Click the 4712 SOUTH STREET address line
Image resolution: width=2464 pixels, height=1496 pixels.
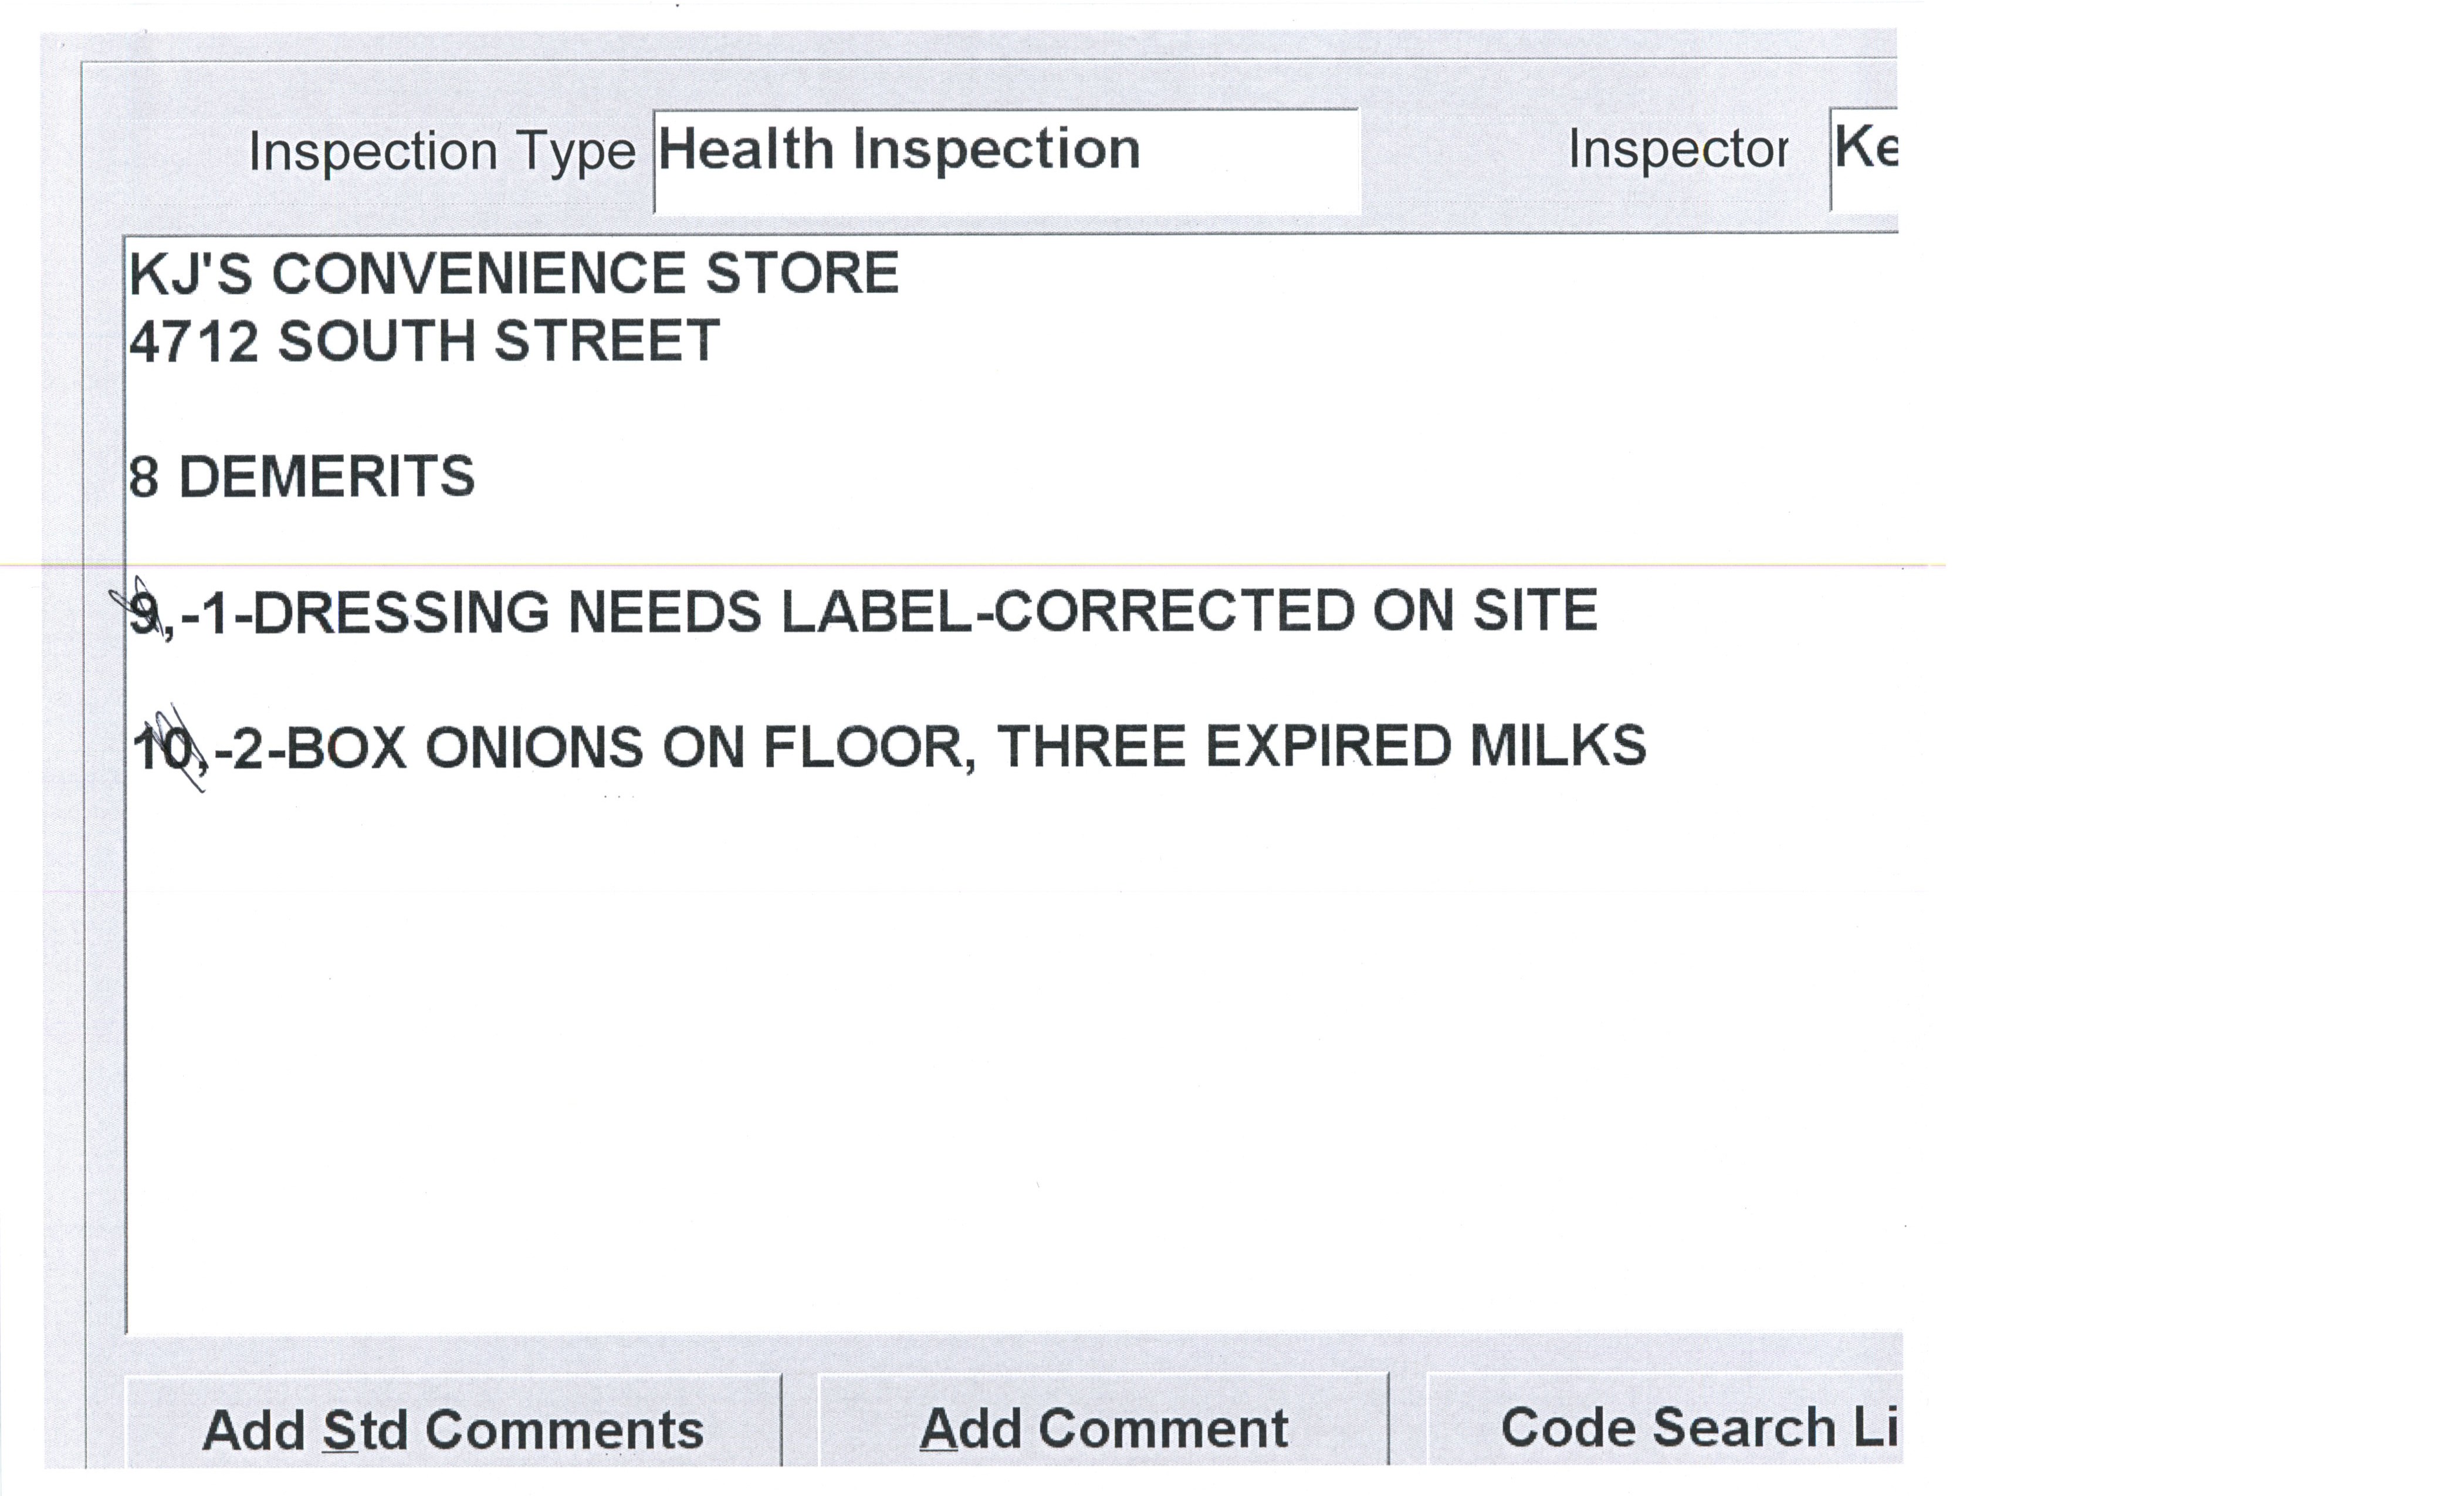click(x=424, y=341)
